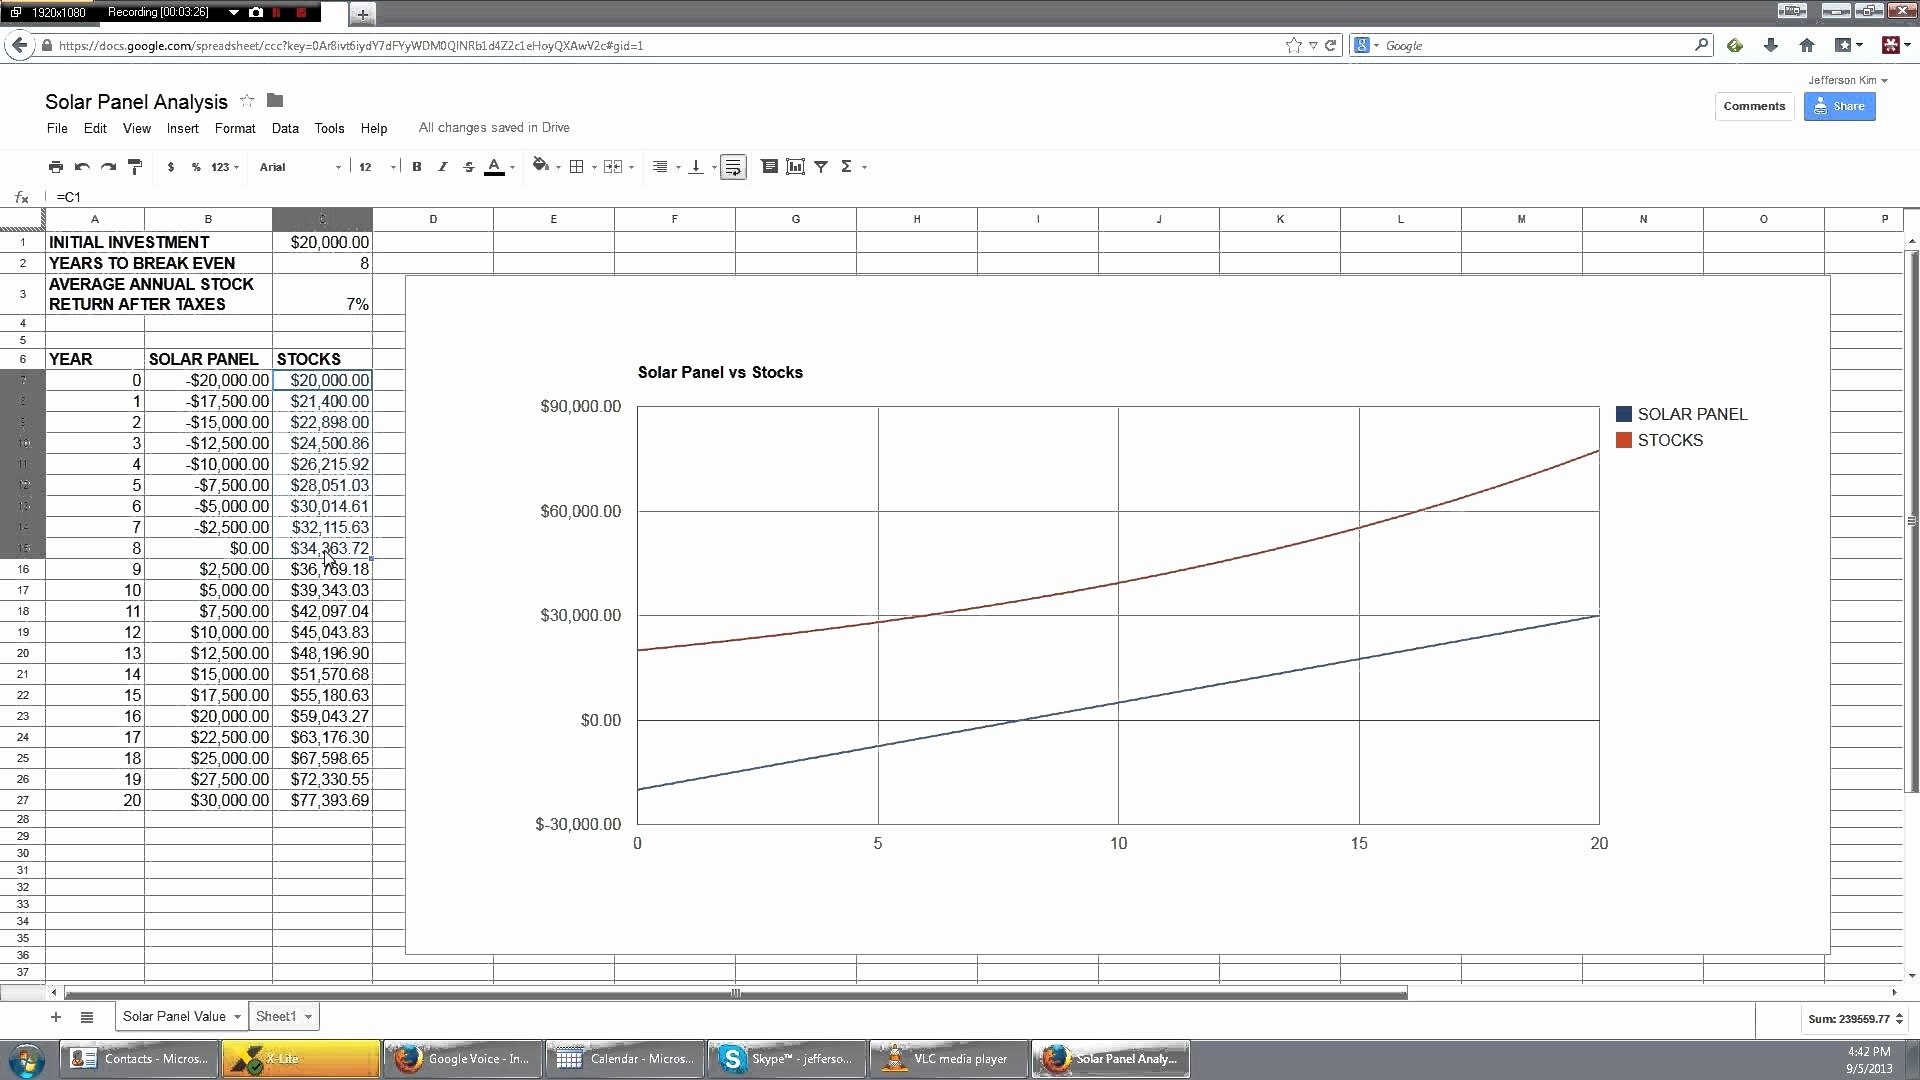Toggle italic formatting

tap(443, 167)
